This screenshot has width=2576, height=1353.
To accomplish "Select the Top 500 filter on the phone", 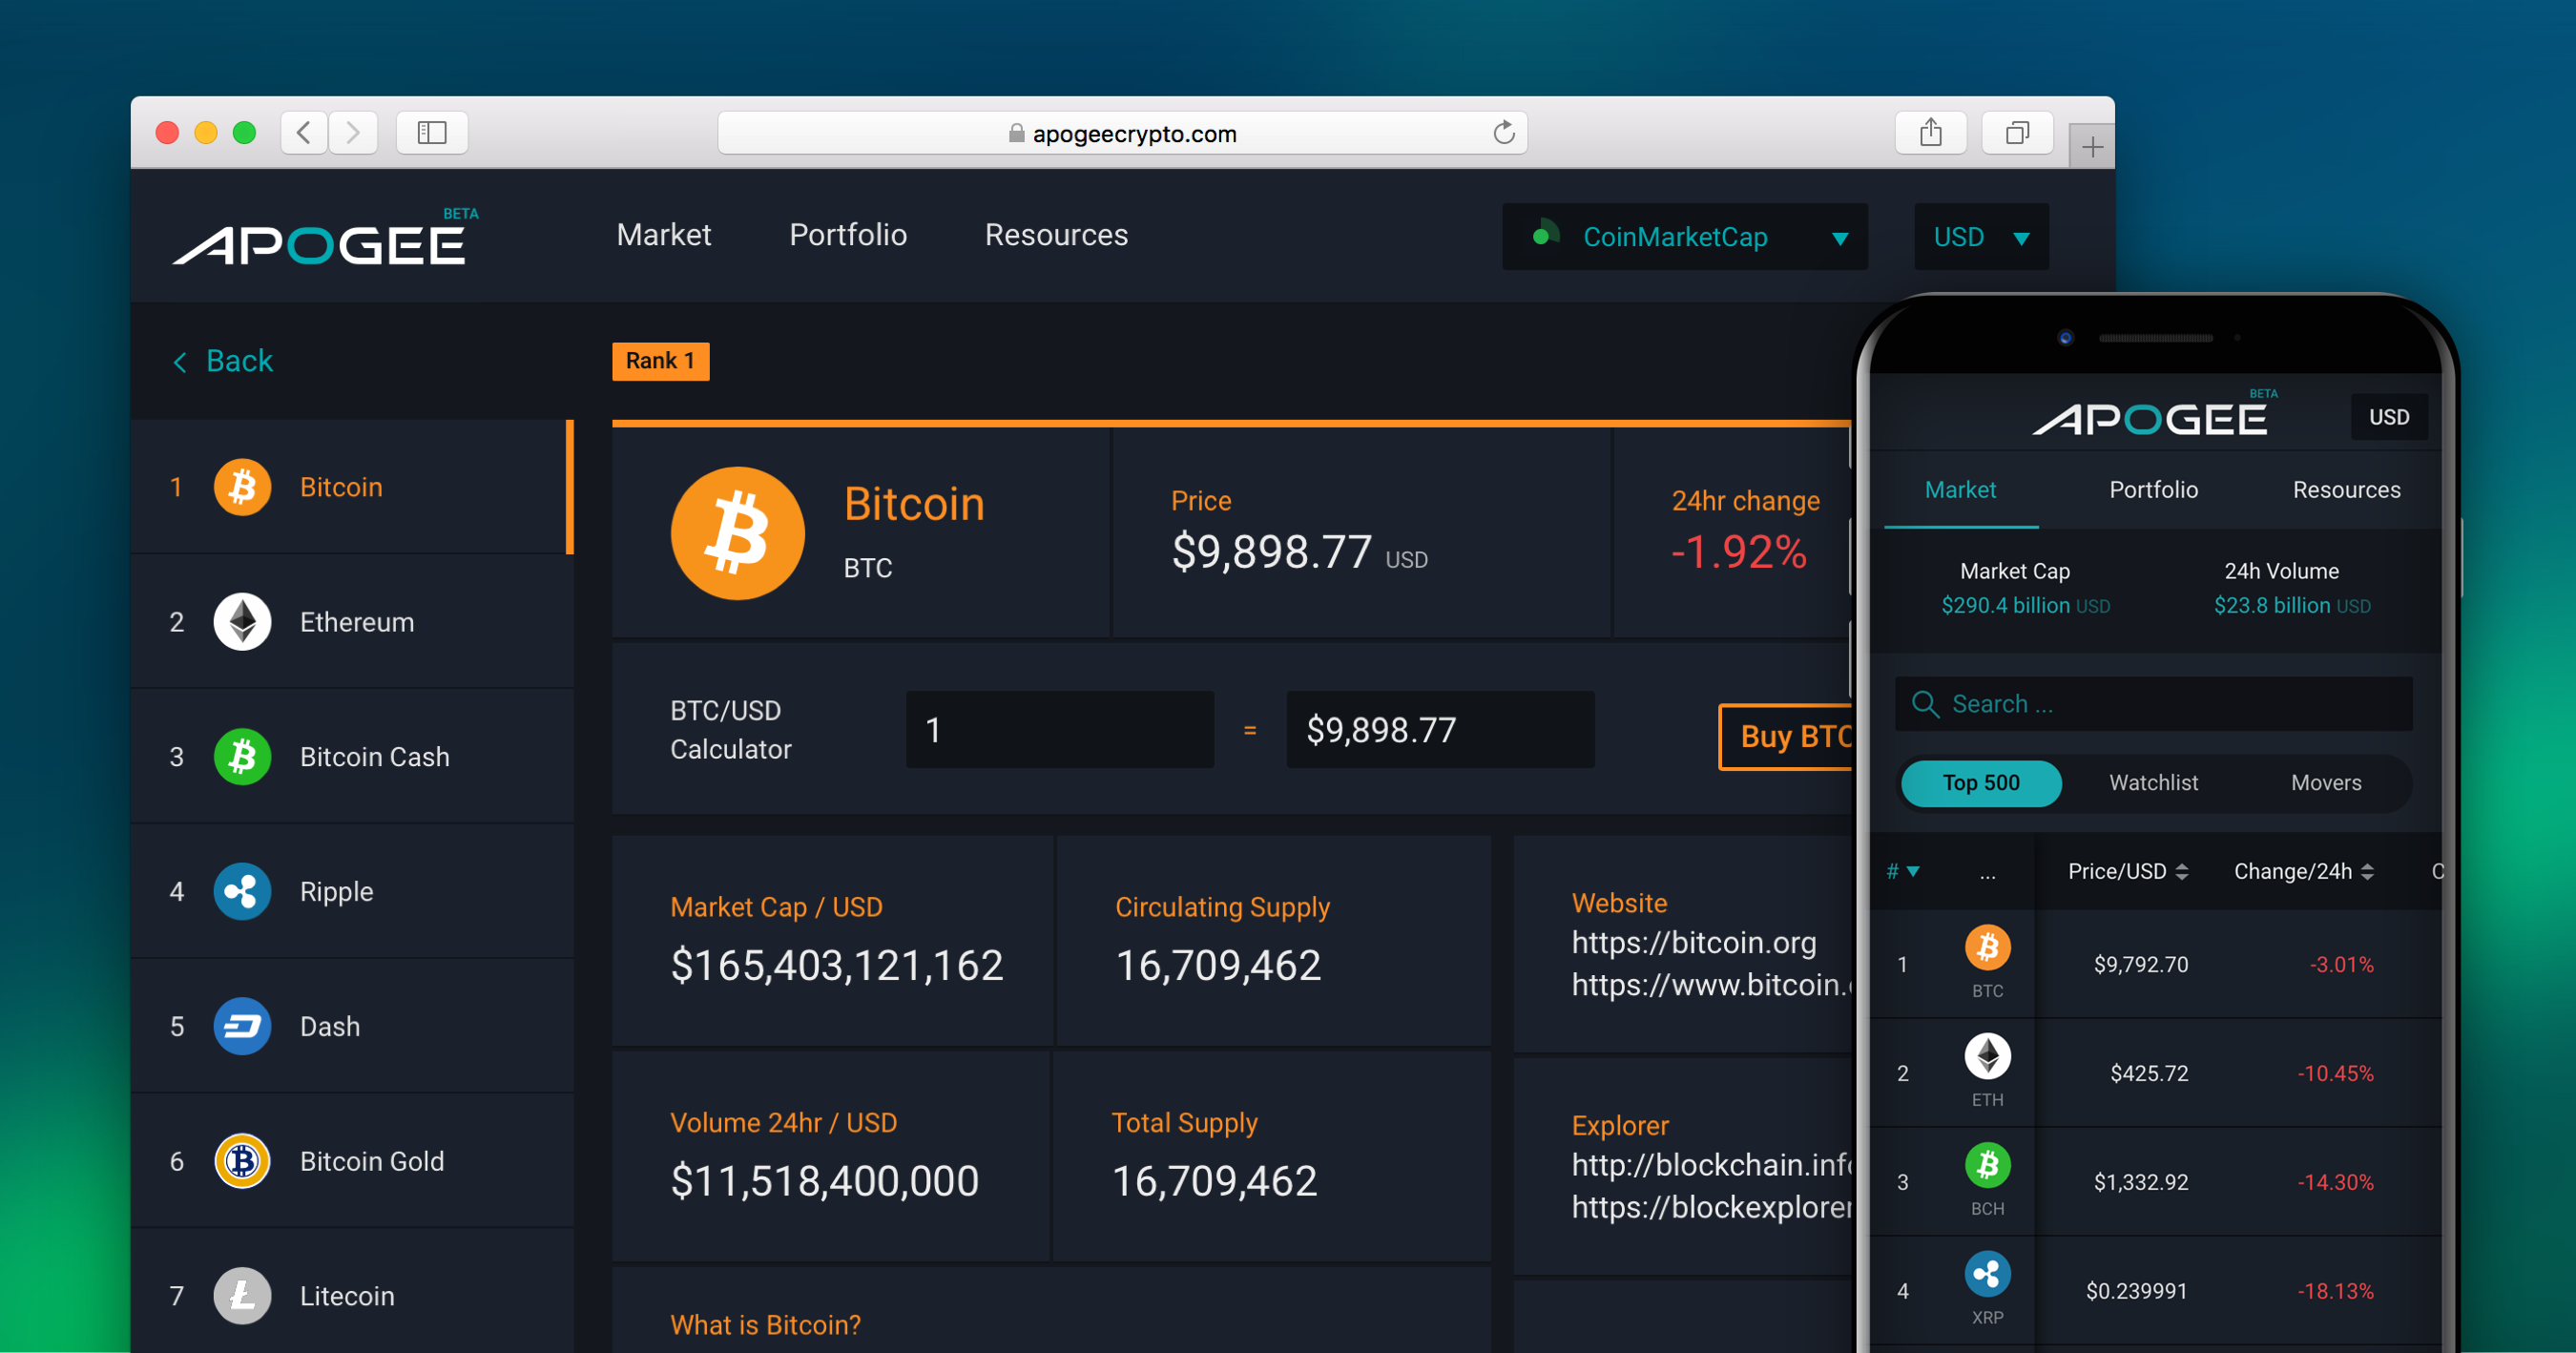I will pyautogui.click(x=1981, y=783).
